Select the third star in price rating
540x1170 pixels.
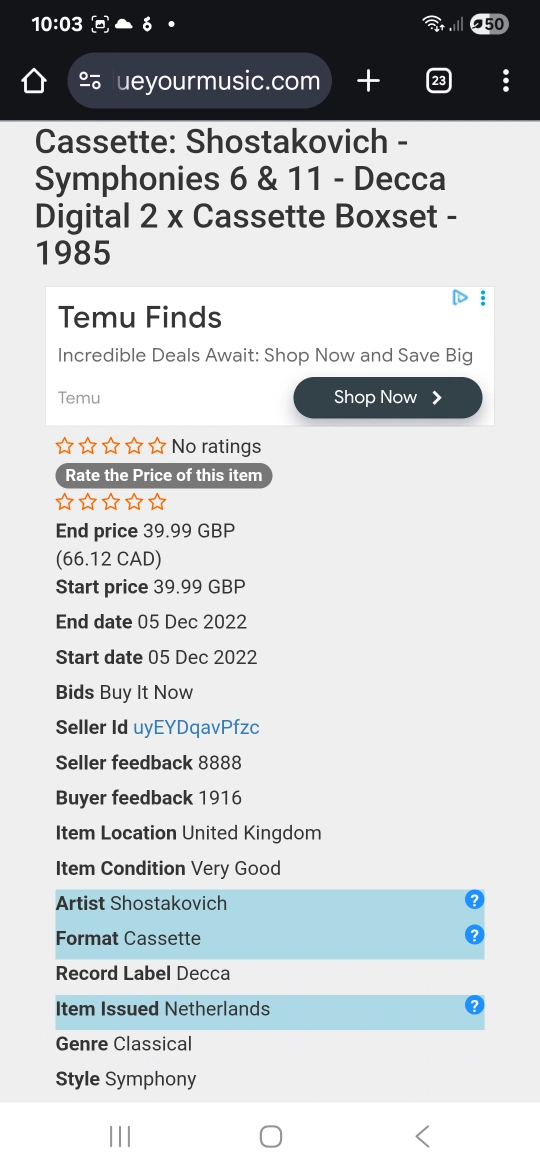coord(111,501)
